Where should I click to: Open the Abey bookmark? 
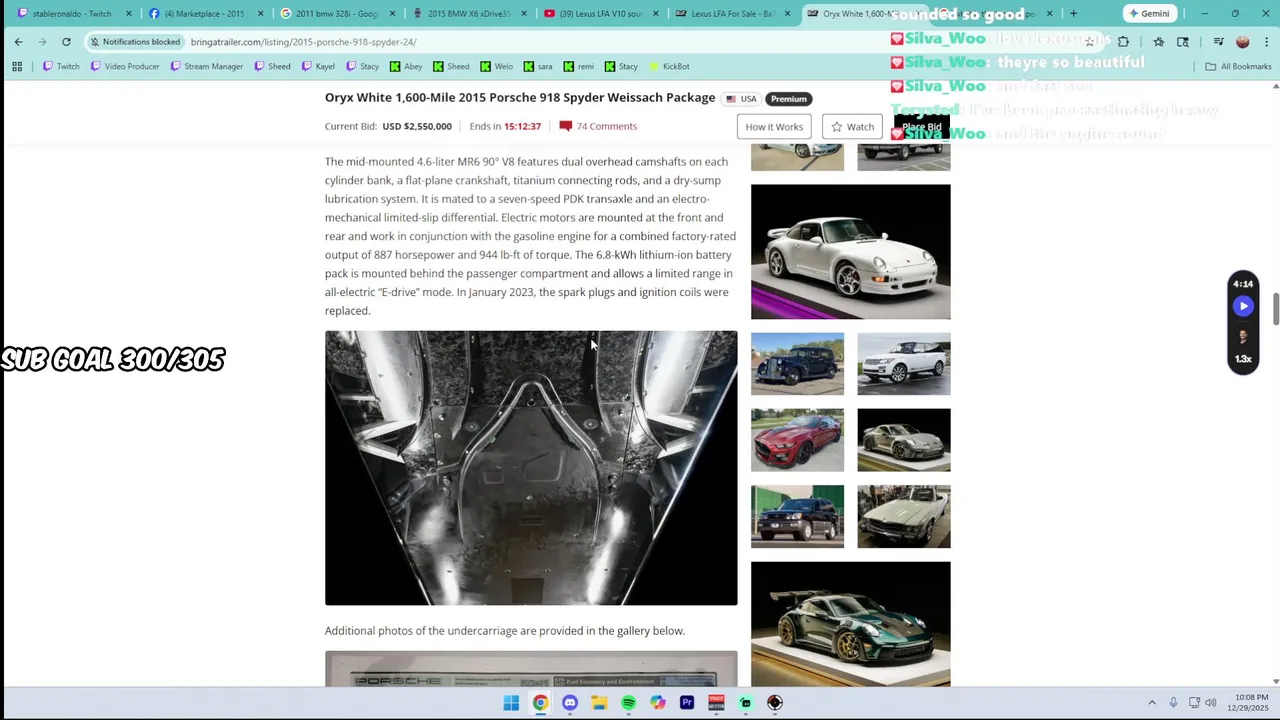[406, 66]
